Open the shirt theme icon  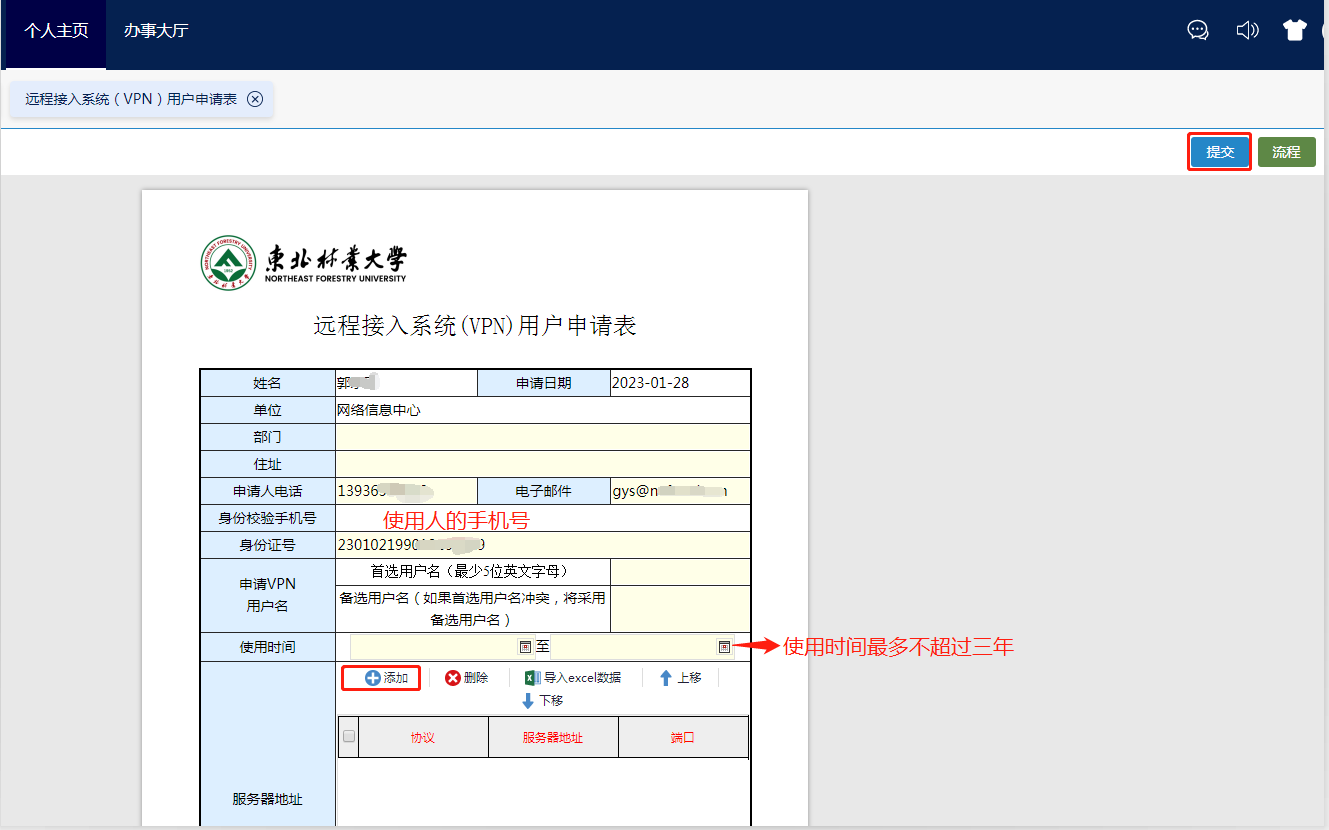point(1295,30)
